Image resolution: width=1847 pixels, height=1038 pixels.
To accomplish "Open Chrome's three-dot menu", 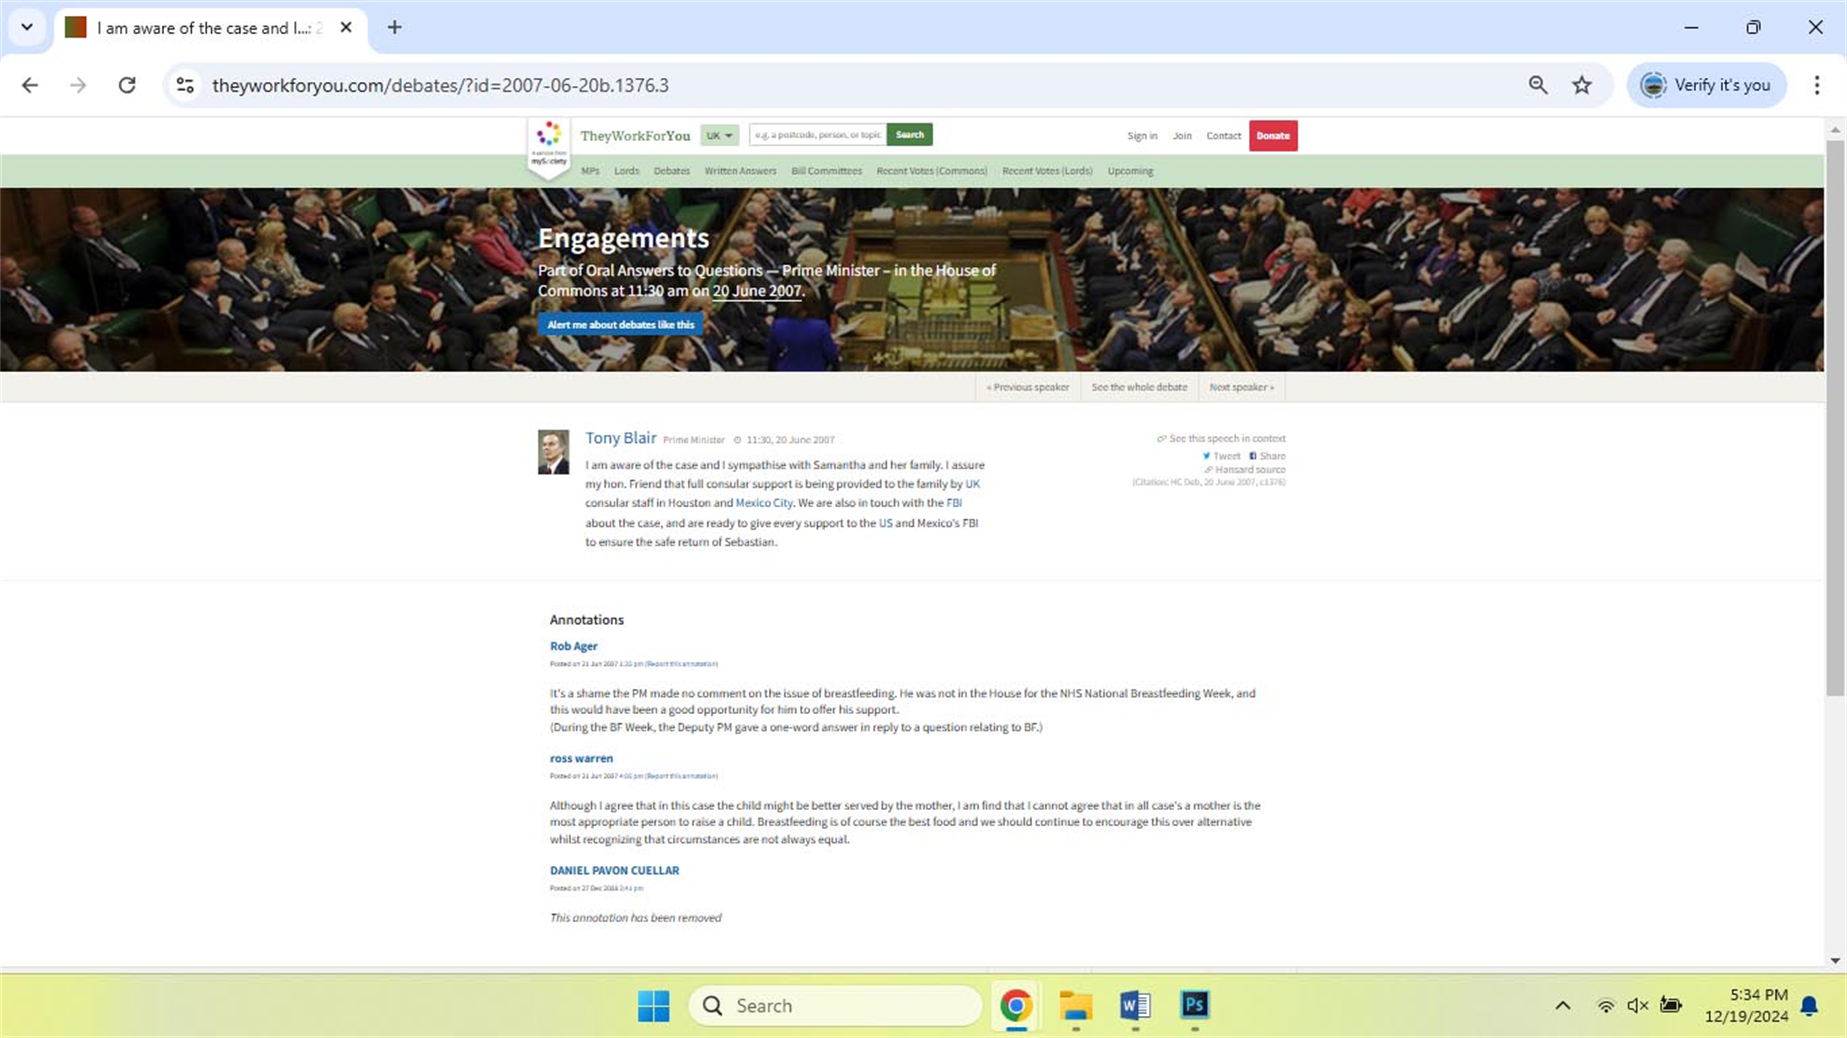I will (1816, 85).
